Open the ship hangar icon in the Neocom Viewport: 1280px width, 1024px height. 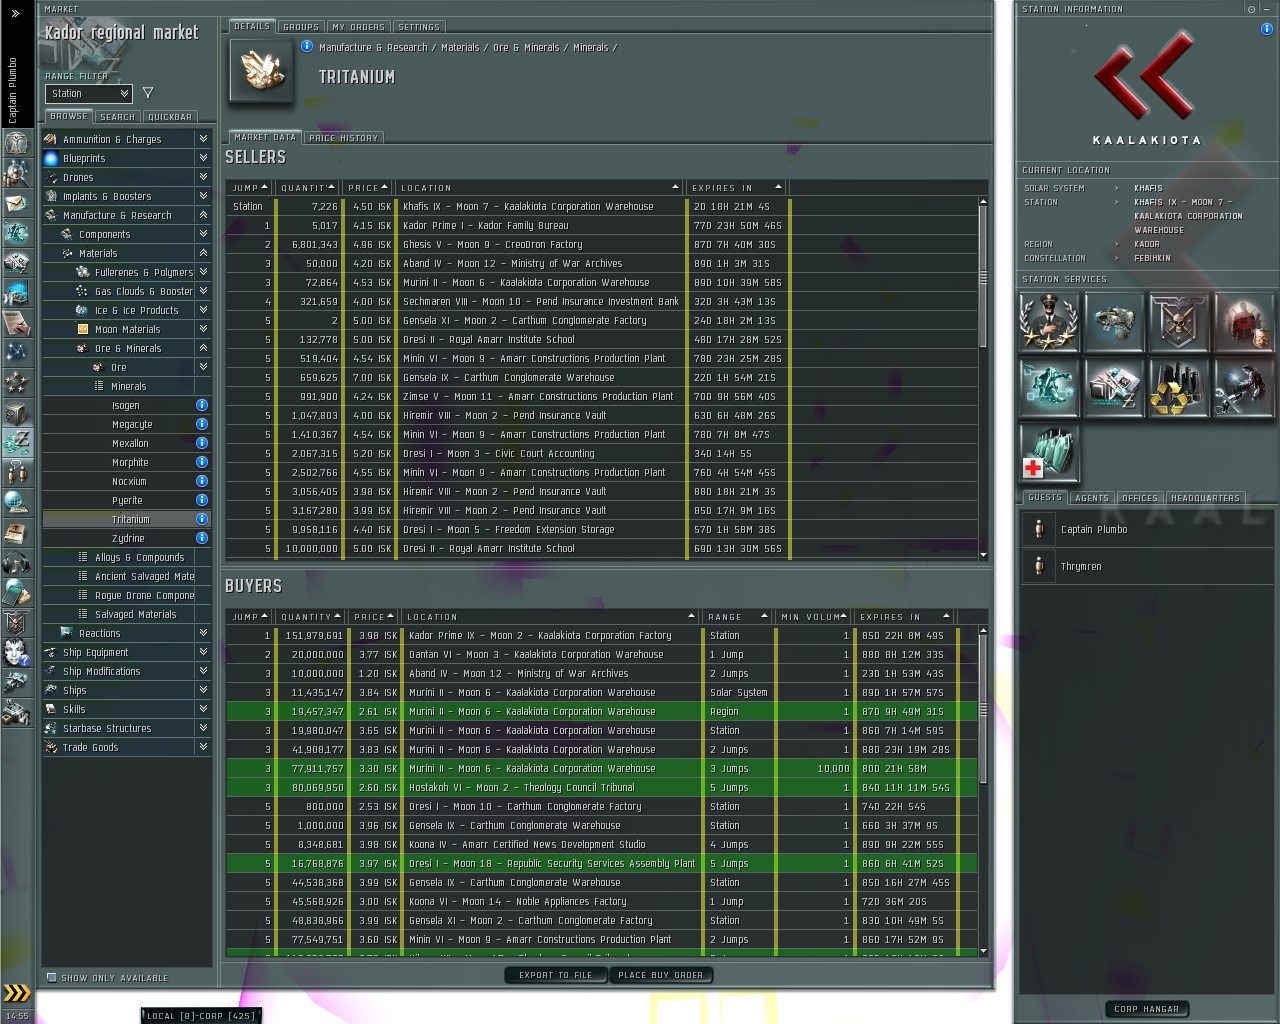[16, 682]
